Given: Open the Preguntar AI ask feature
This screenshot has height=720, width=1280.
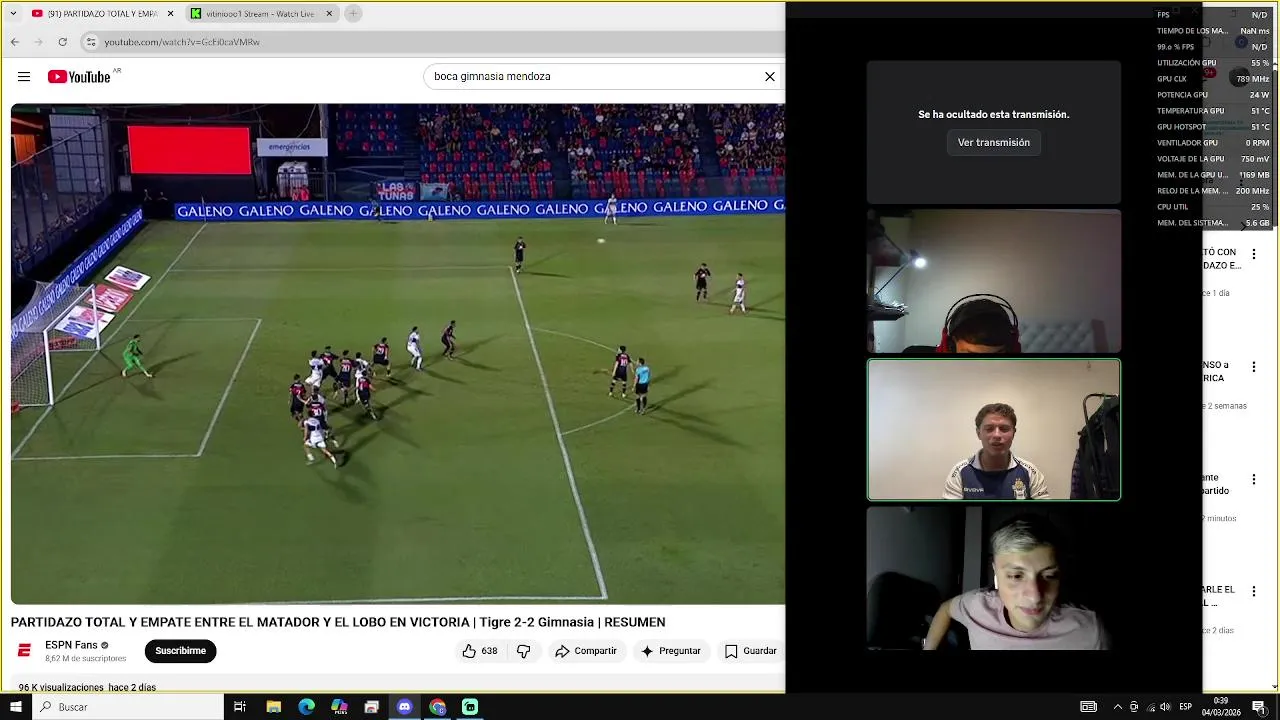Looking at the screenshot, I should click(x=671, y=651).
